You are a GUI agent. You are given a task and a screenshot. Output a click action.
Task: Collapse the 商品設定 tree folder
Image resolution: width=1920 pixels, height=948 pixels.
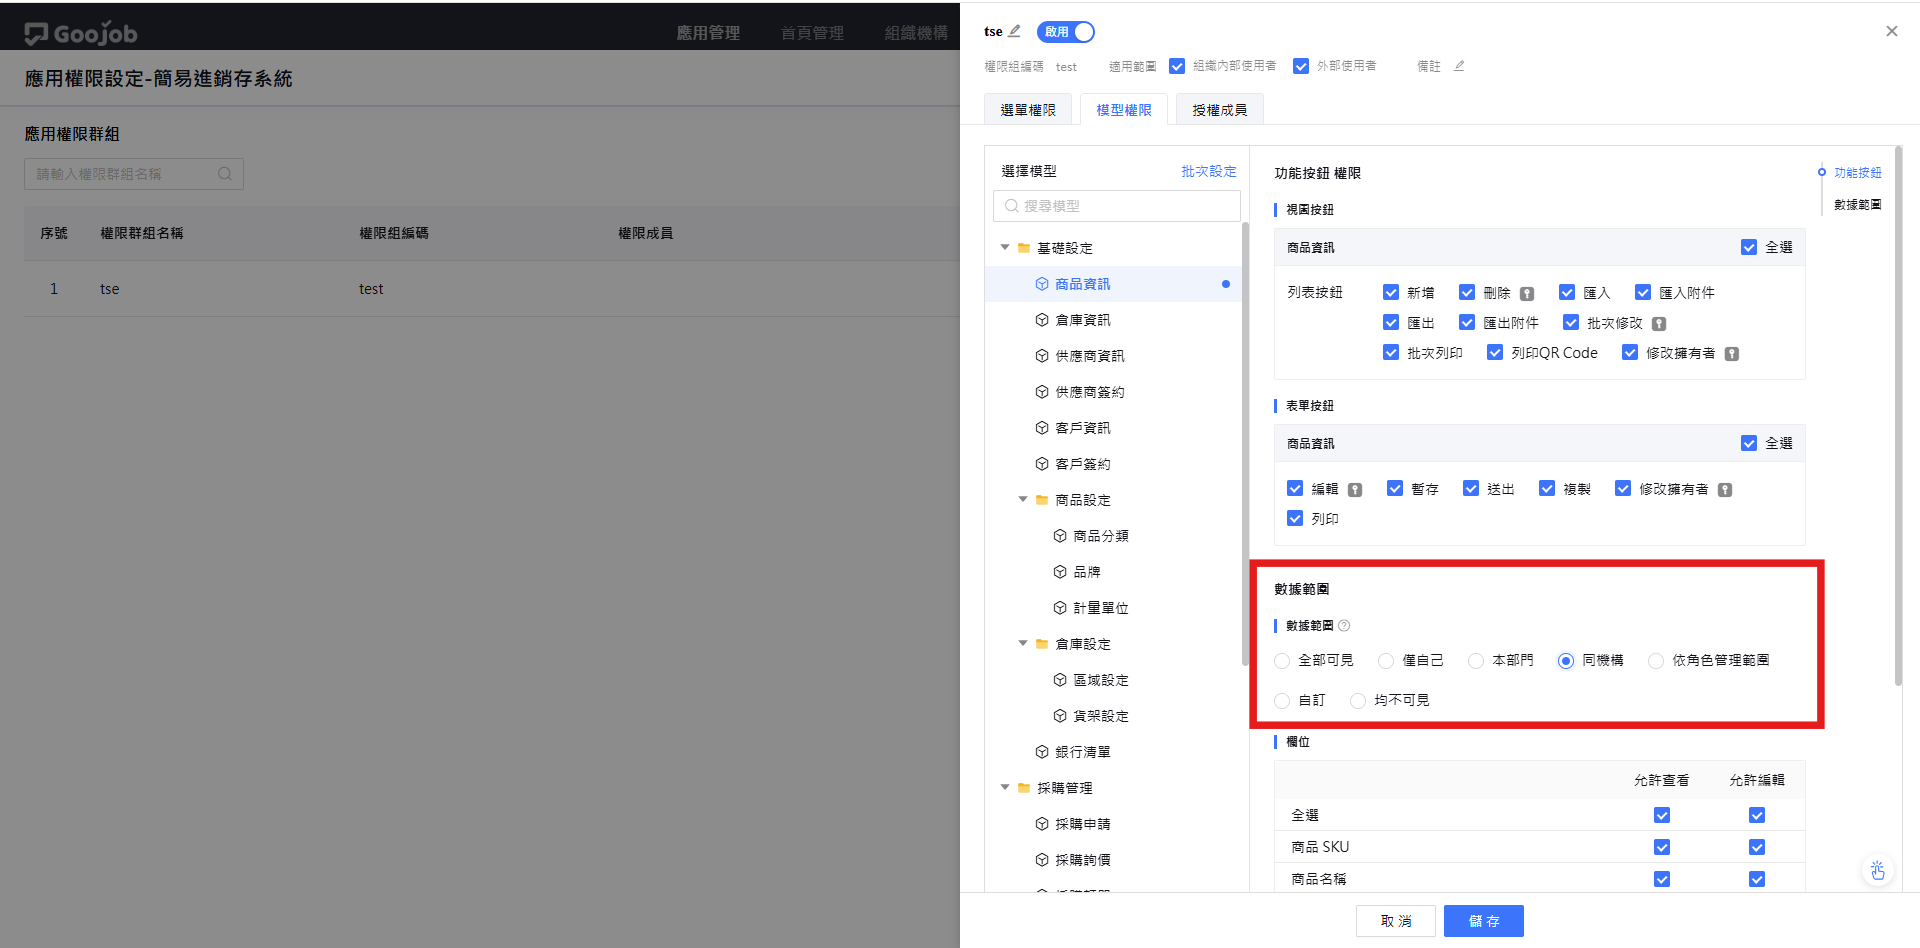click(1023, 499)
